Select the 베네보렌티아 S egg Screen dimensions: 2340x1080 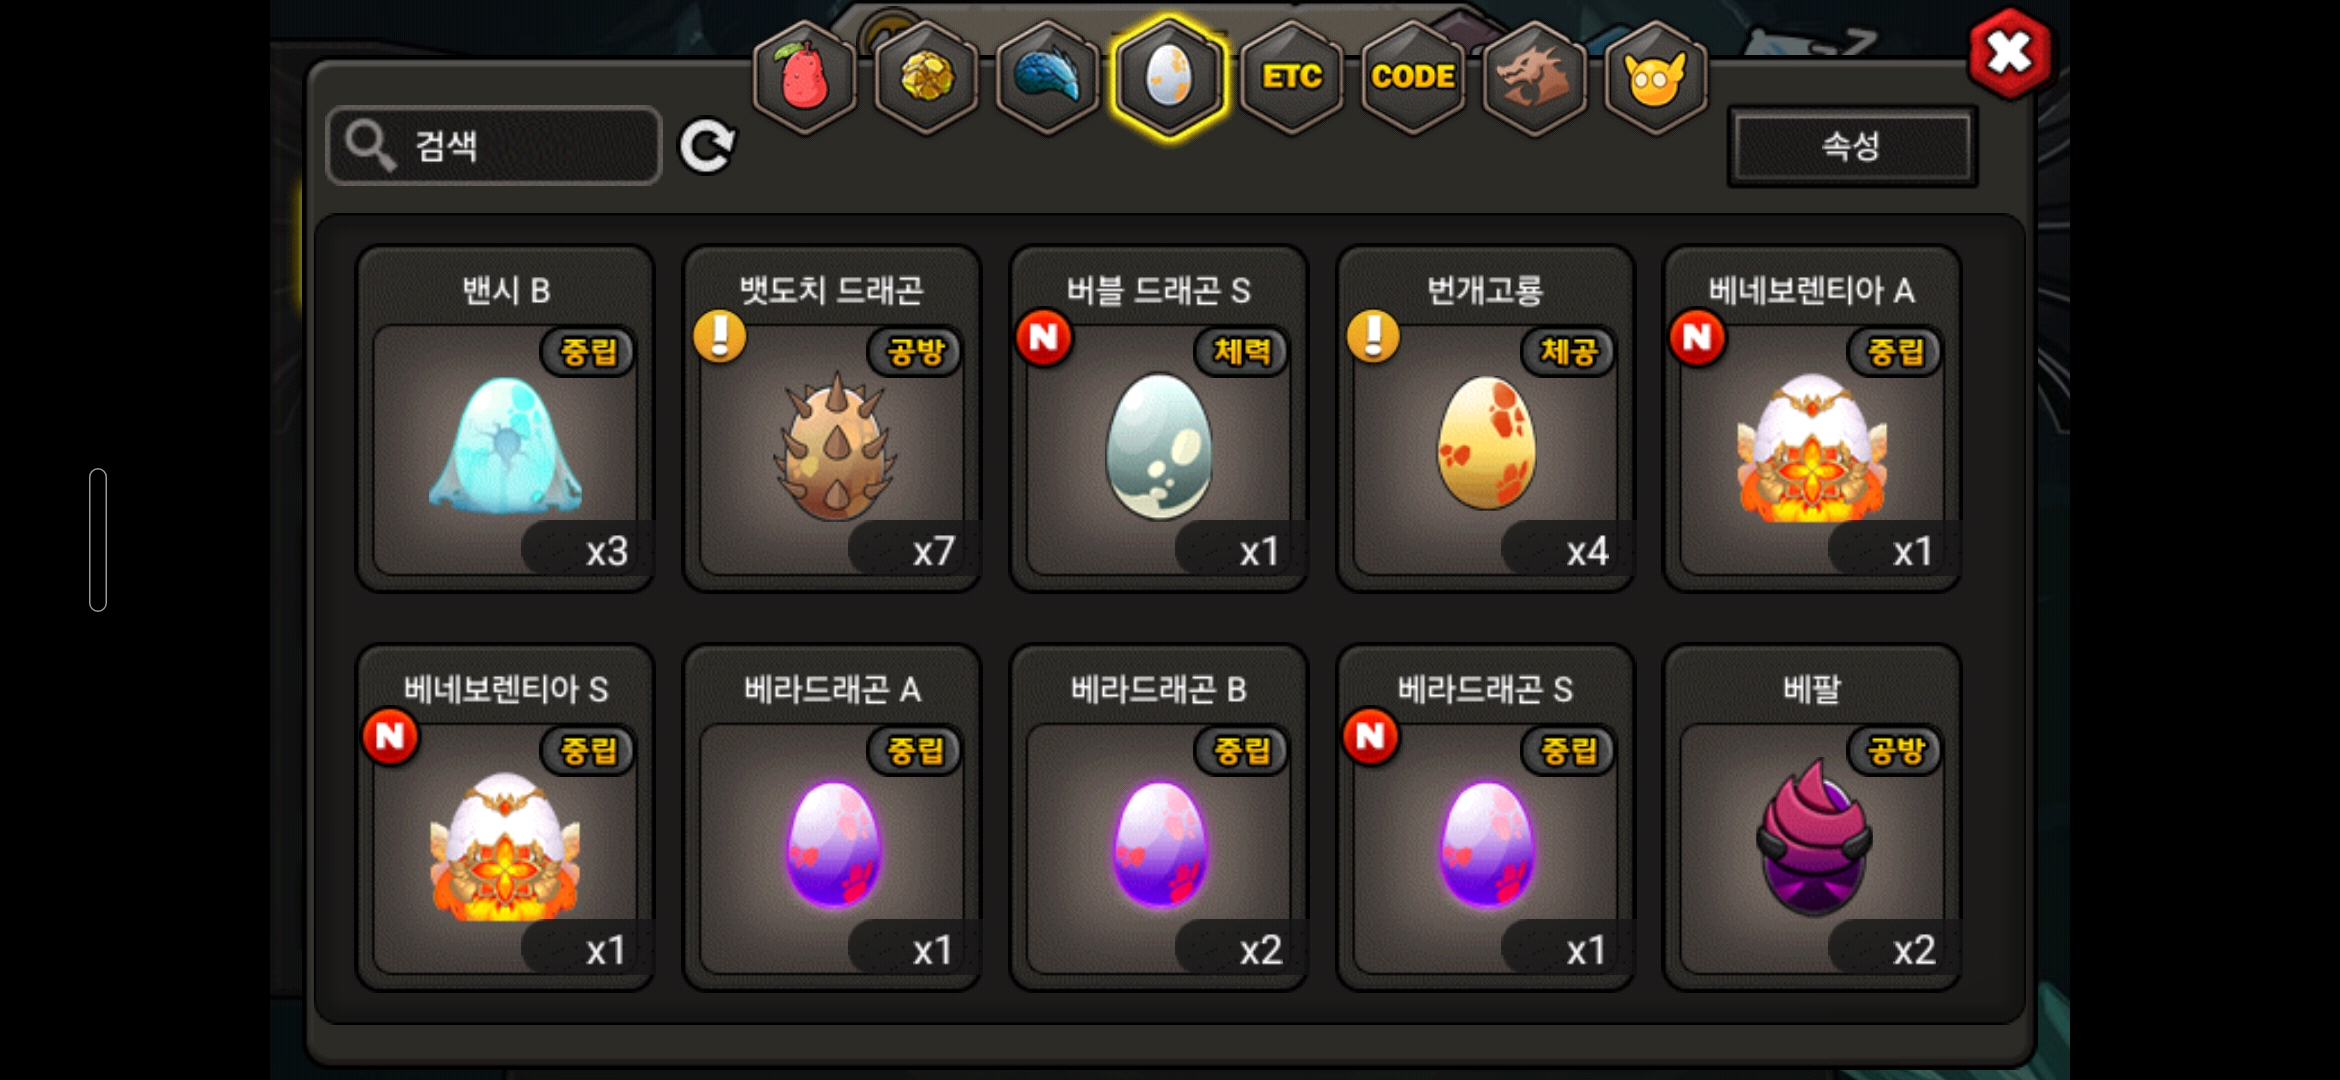click(505, 818)
